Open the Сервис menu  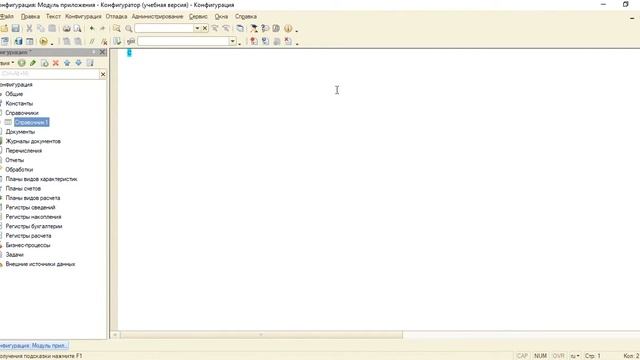click(x=198, y=16)
